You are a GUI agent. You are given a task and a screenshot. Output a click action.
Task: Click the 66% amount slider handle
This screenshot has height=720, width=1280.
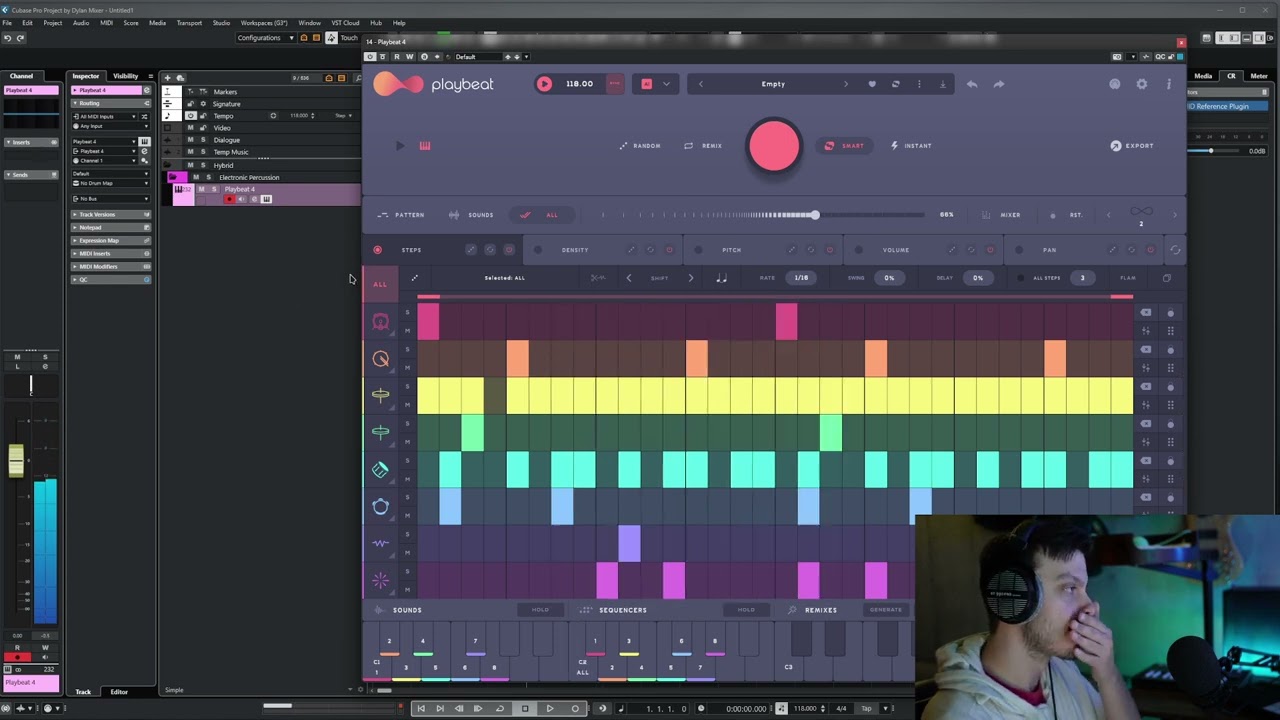tap(815, 215)
